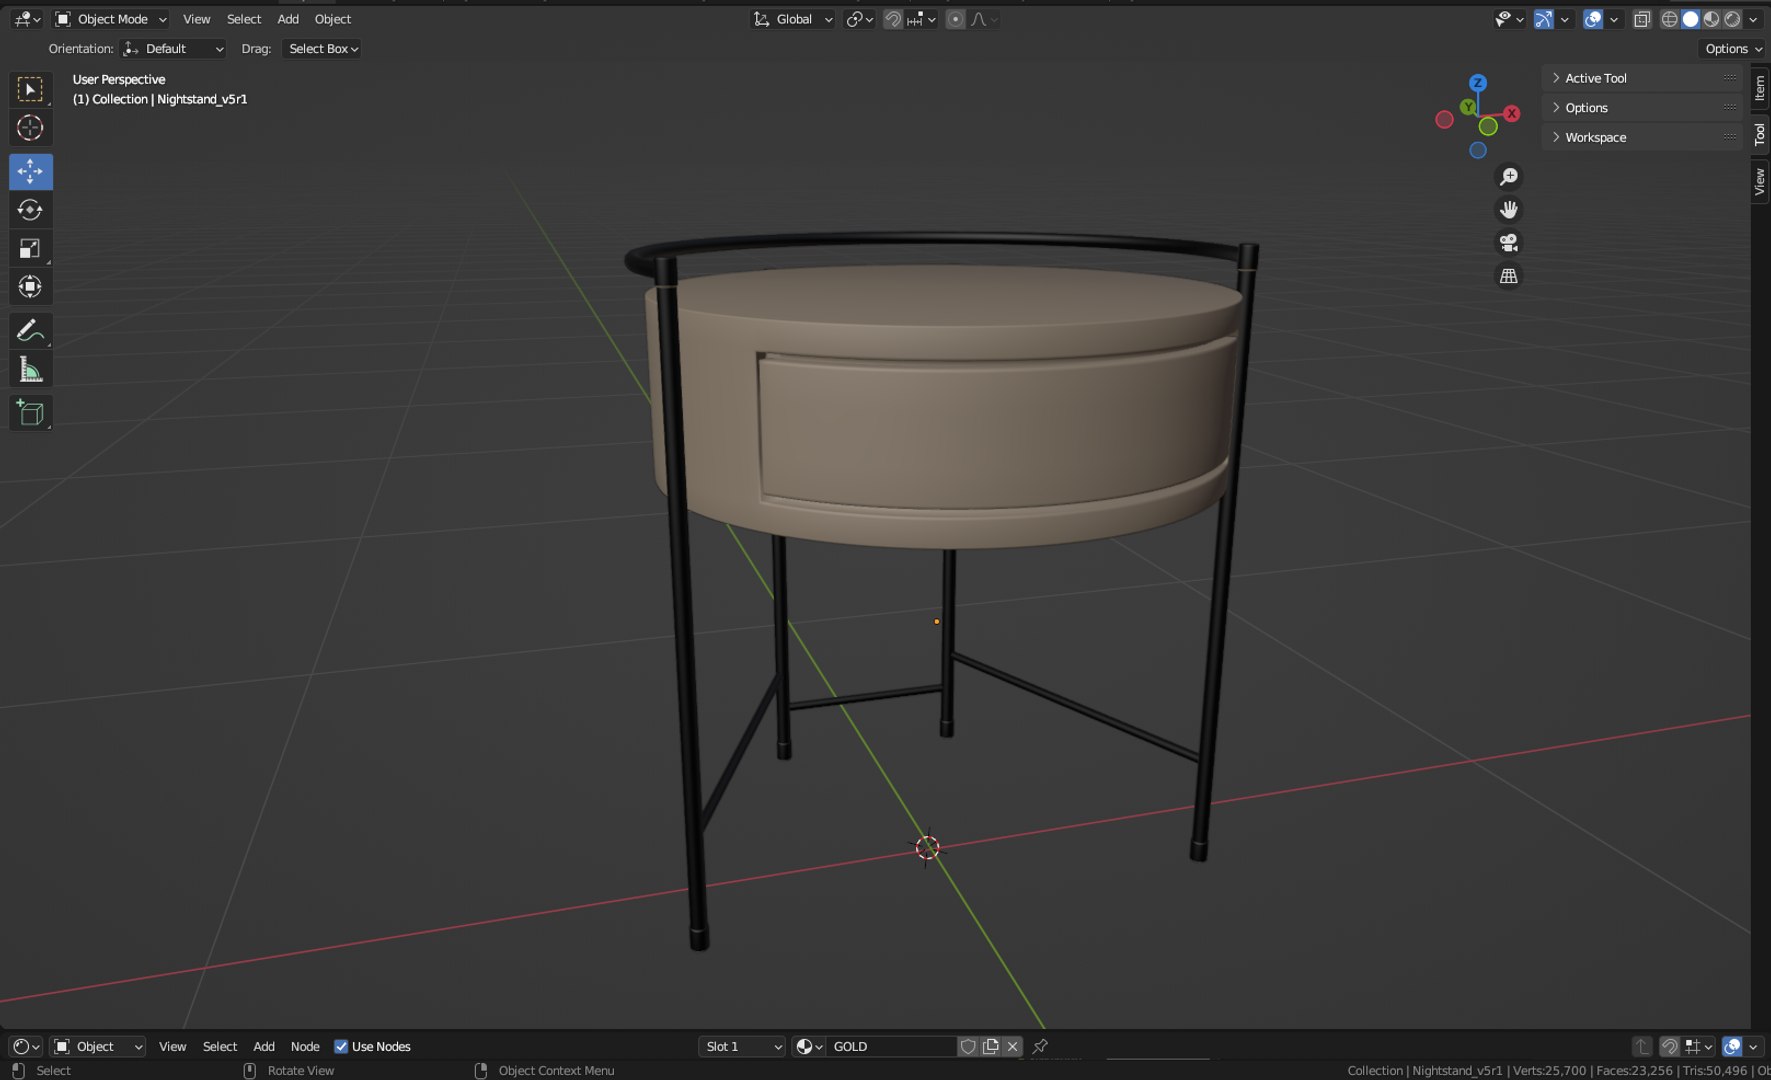Open the editor type menu in the 3D viewport header
Screen dimensions: 1771x1080
(27, 19)
